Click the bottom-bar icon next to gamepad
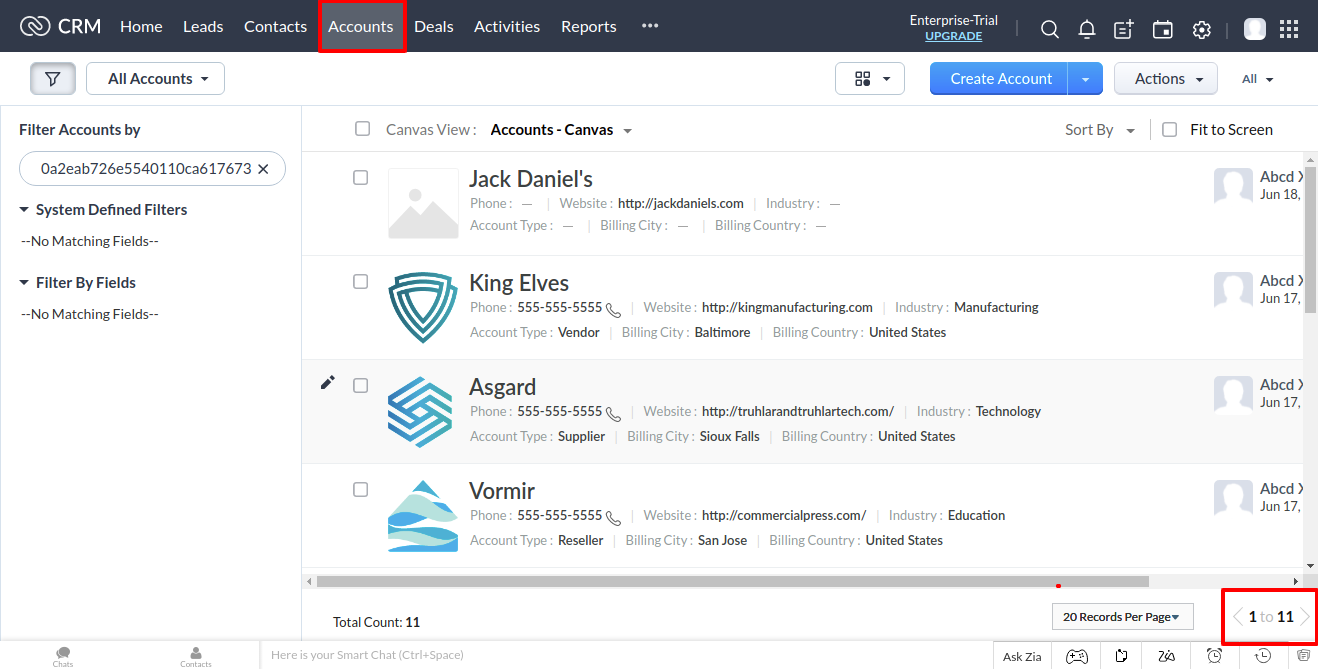This screenshot has width=1318, height=669. (x=1122, y=656)
